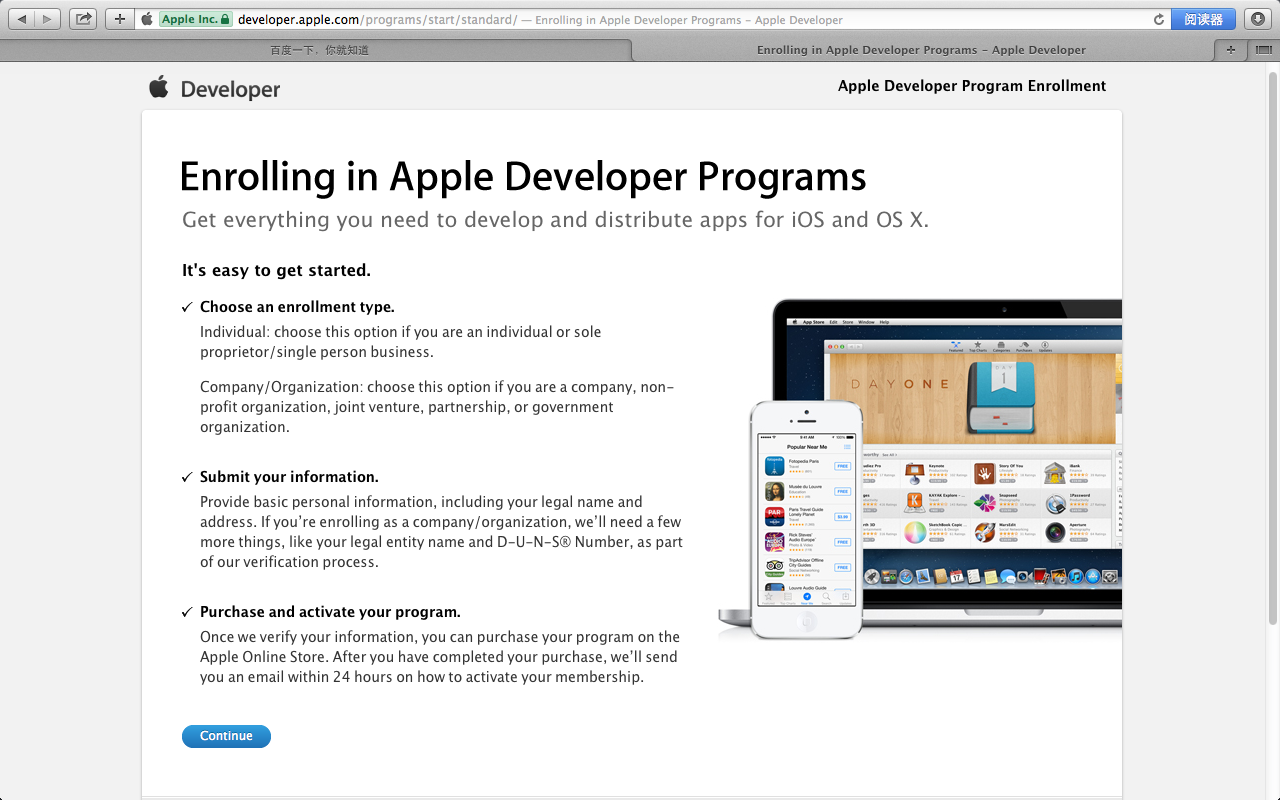Click the Day One app banner on the MacBook screen
Screen dimensions: 1280x800
pyautogui.click(x=971, y=398)
